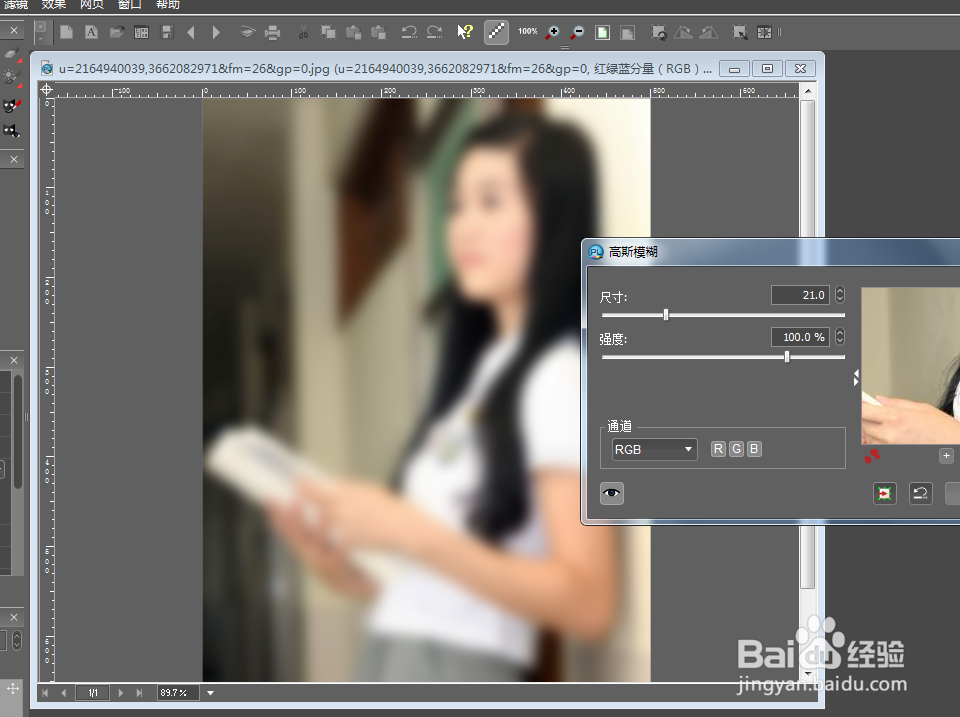Click the full screen view icon

pos(628,32)
